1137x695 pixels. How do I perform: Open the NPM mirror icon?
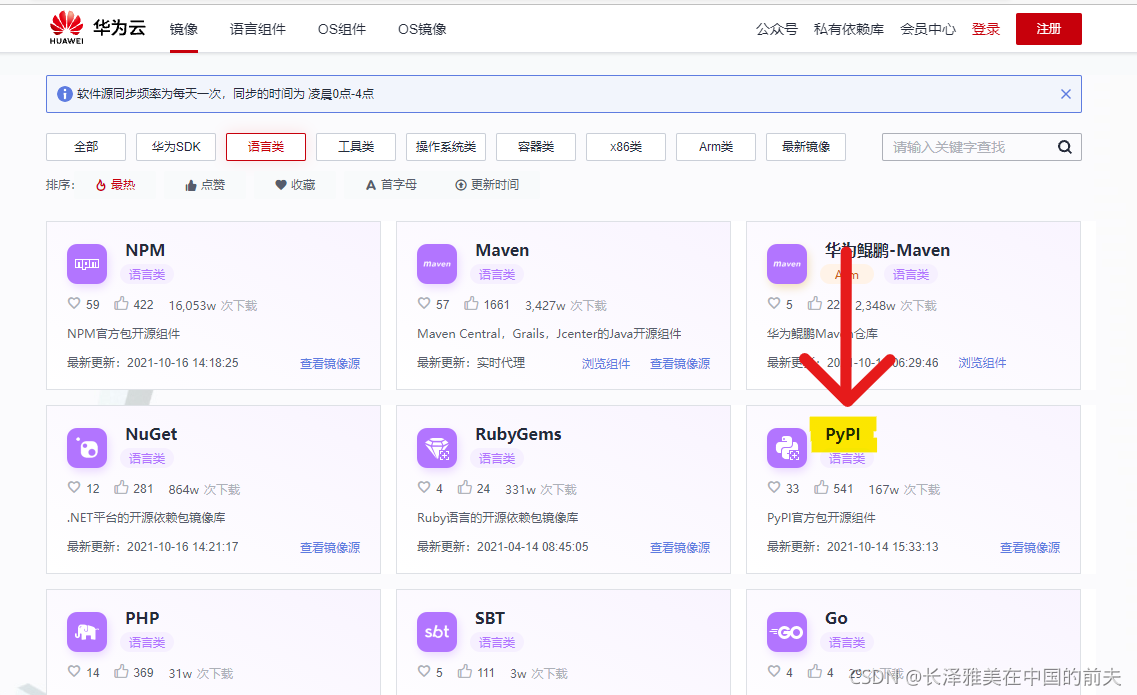(87, 264)
